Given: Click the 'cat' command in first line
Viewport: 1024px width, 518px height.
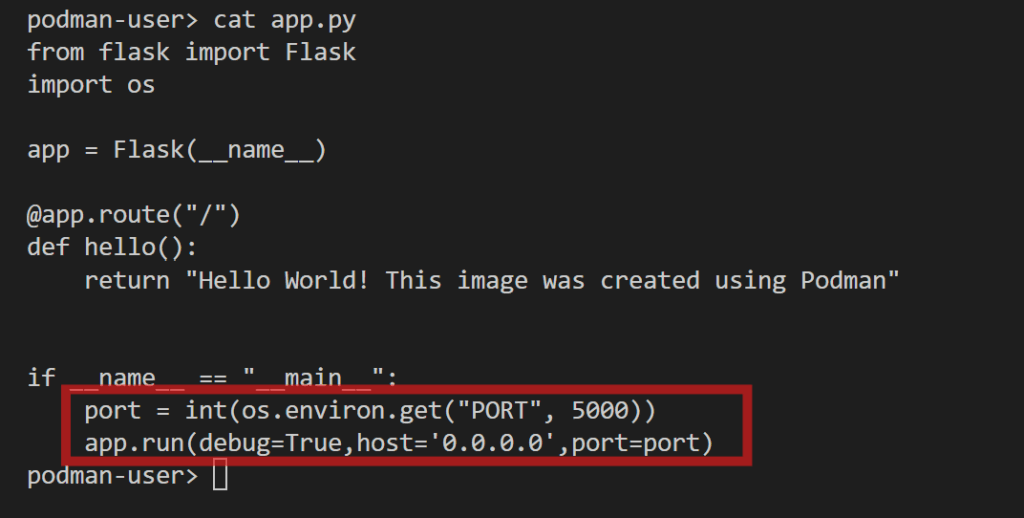Looking at the screenshot, I should point(234,20).
